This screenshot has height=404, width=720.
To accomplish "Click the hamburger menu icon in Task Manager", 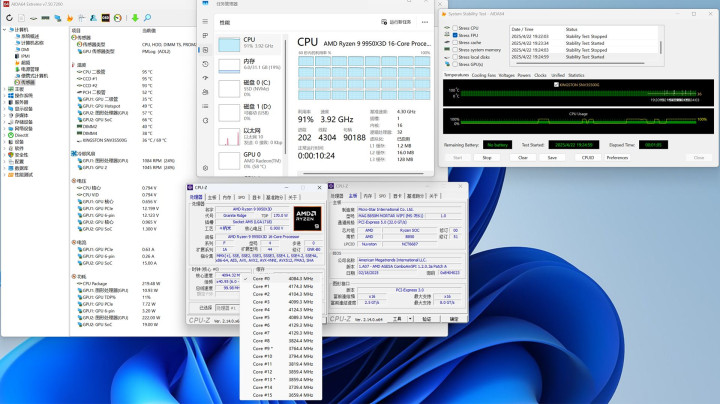I will 203,22.
